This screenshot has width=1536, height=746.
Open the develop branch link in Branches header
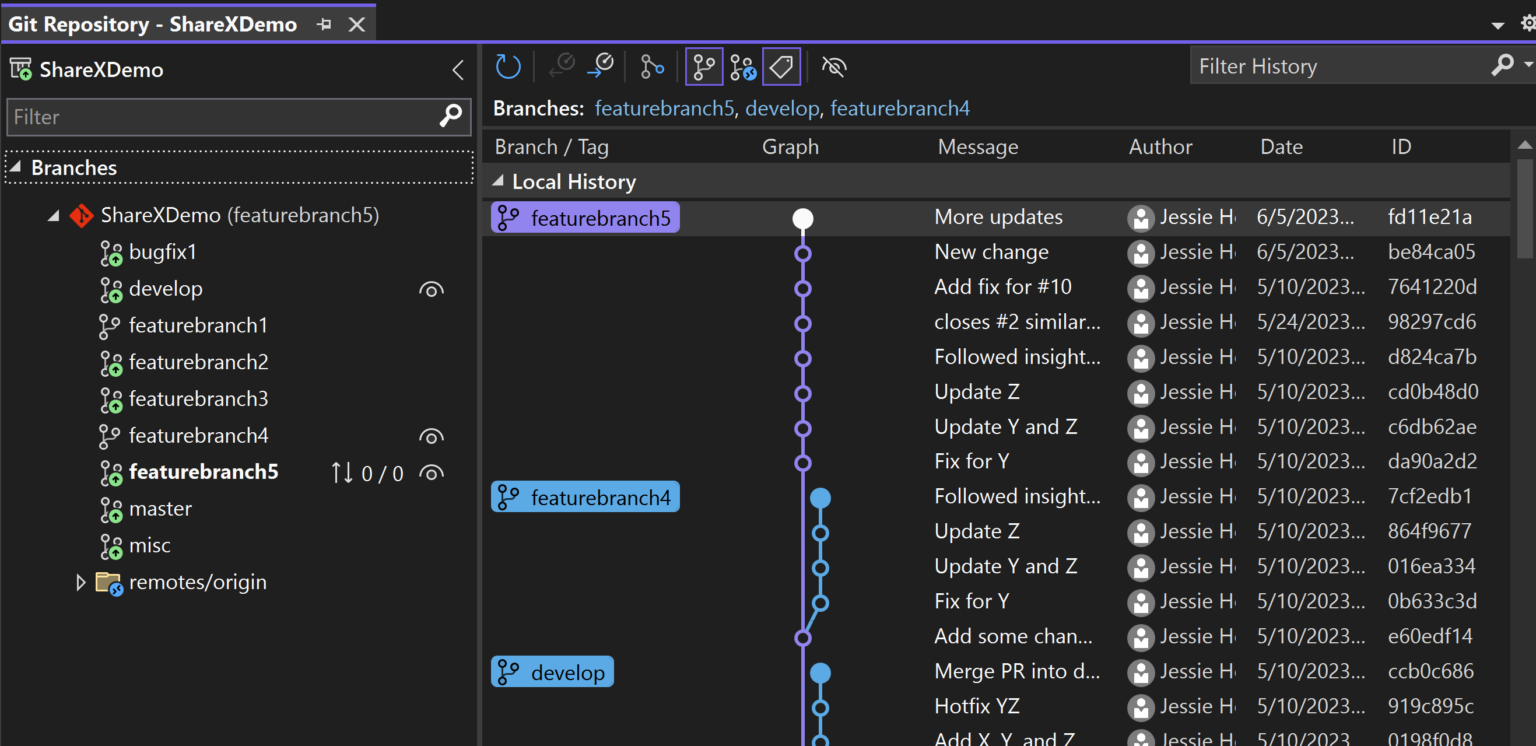click(x=783, y=108)
